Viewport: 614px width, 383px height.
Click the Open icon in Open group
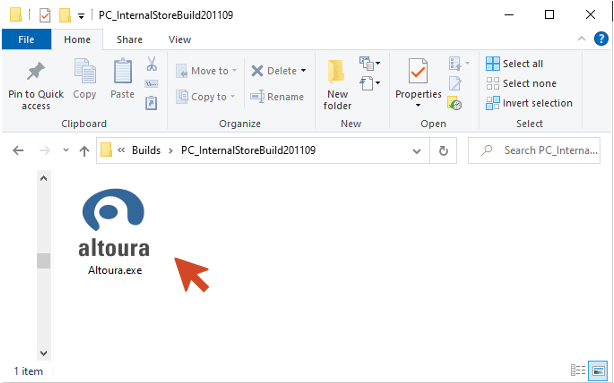coord(455,63)
